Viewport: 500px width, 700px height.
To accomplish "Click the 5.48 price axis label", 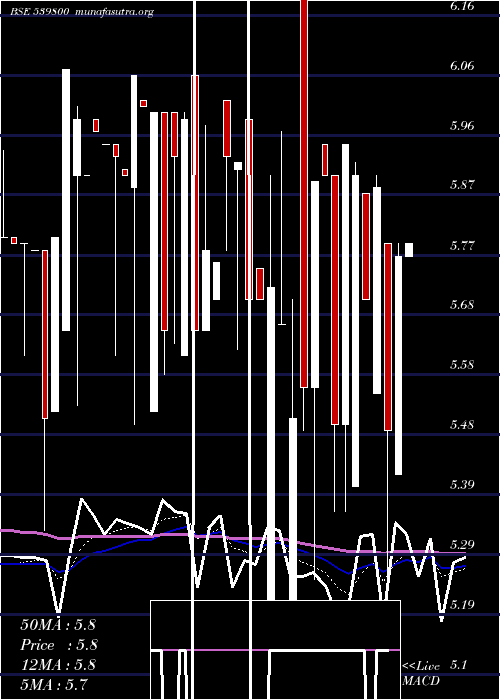I will click(462, 424).
